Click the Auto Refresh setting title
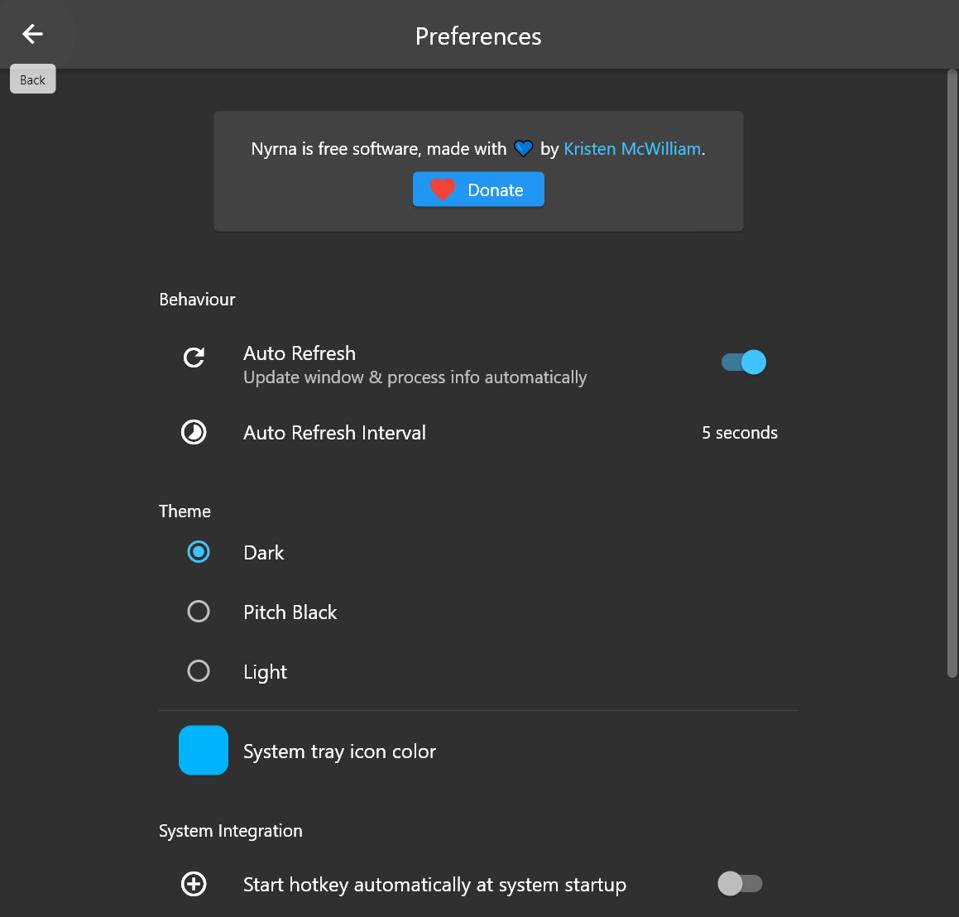 click(x=299, y=353)
